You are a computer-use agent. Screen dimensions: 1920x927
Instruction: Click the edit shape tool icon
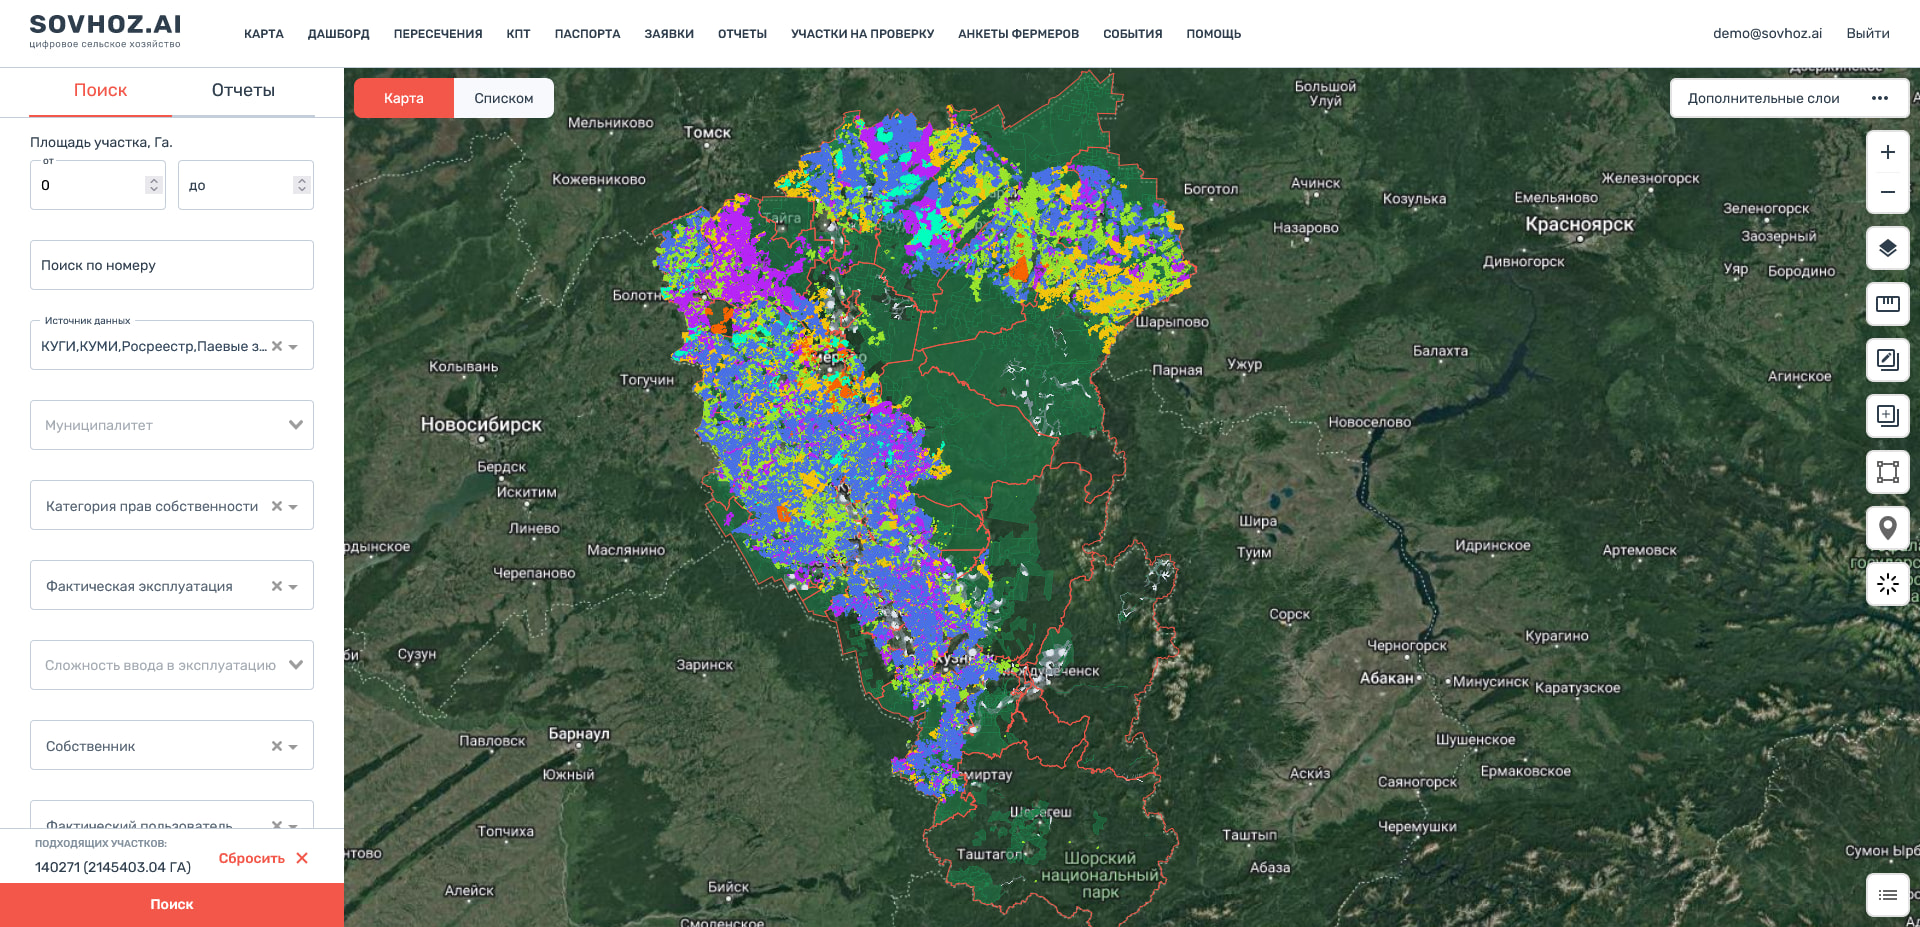pyautogui.click(x=1887, y=360)
